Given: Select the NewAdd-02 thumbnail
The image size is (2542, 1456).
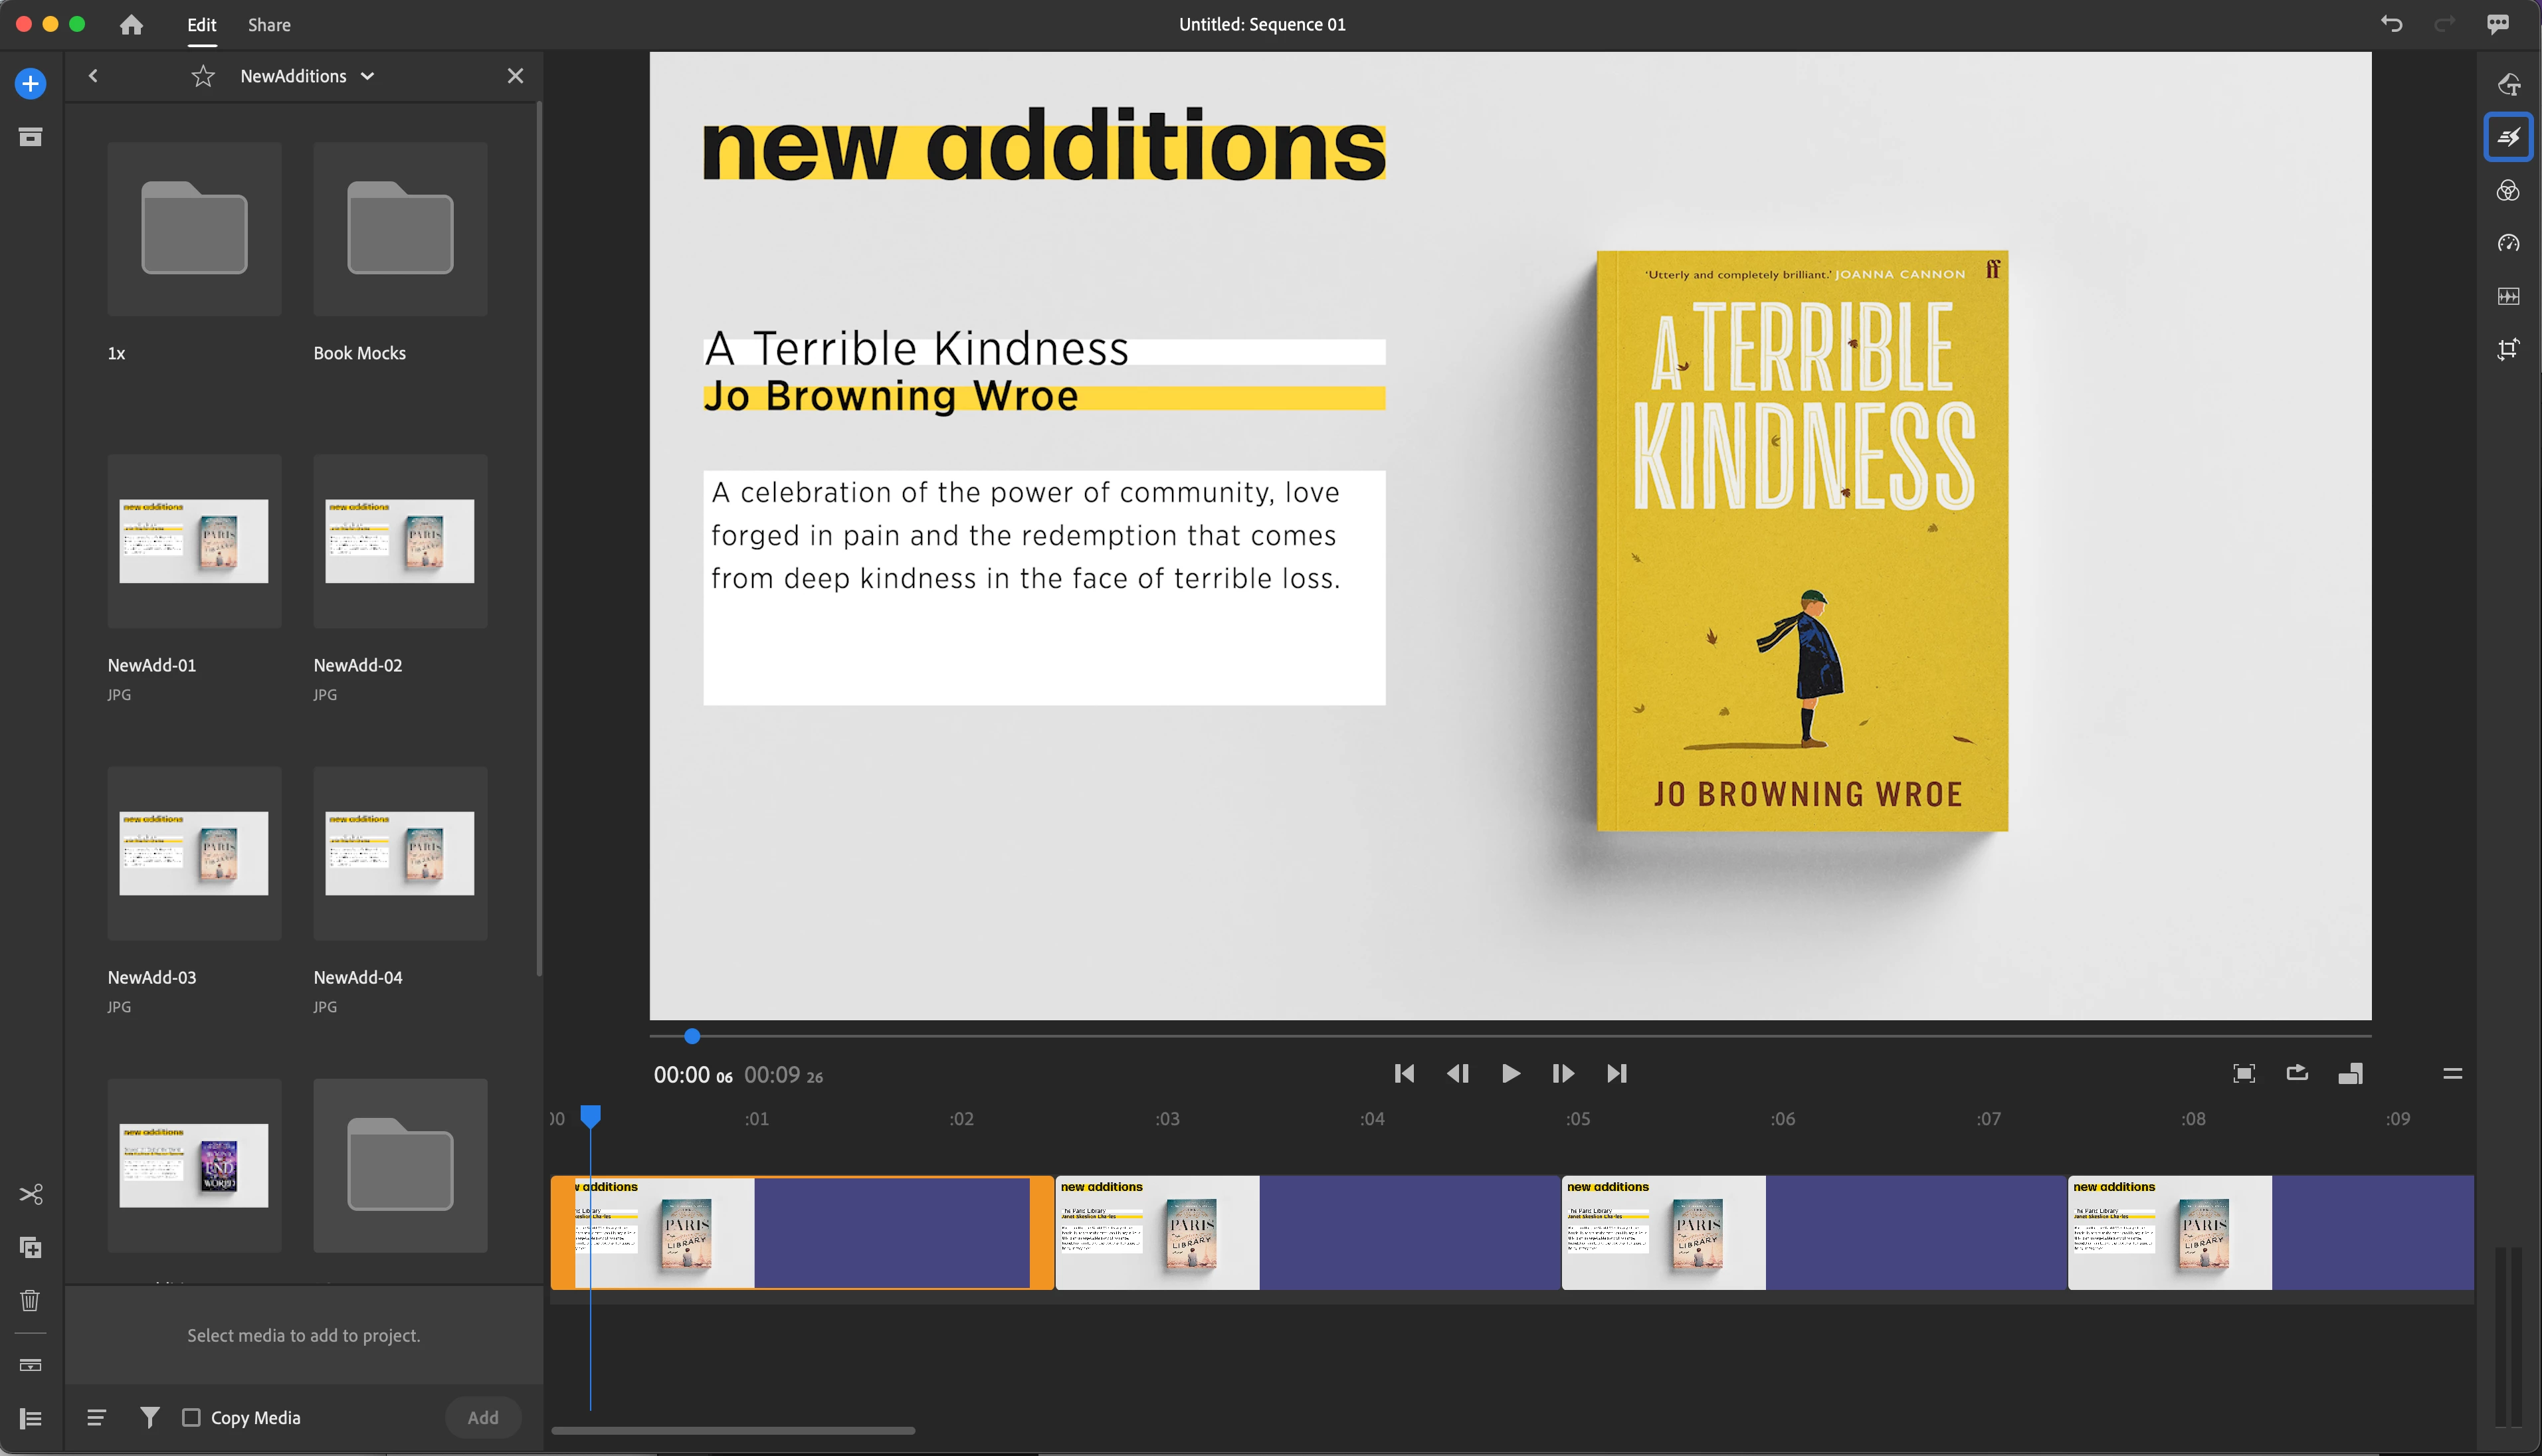Looking at the screenshot, I should (x=400, y=541).
